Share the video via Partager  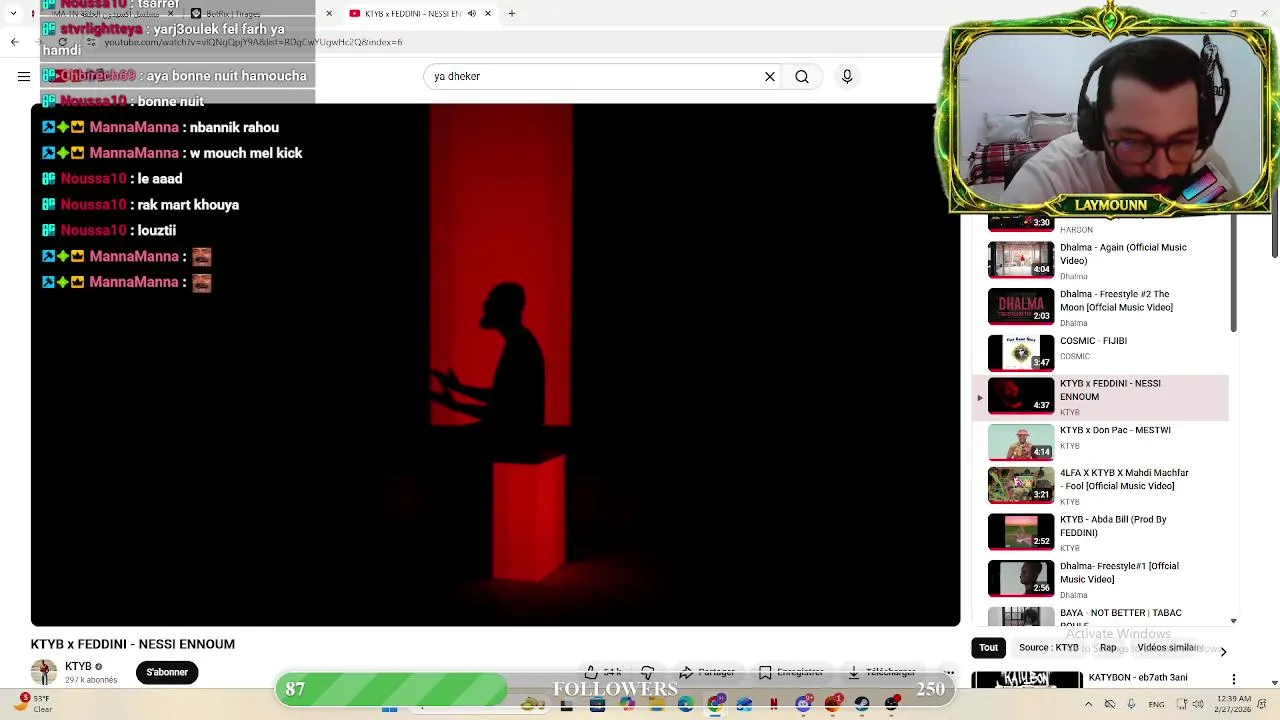coord(707,672)
